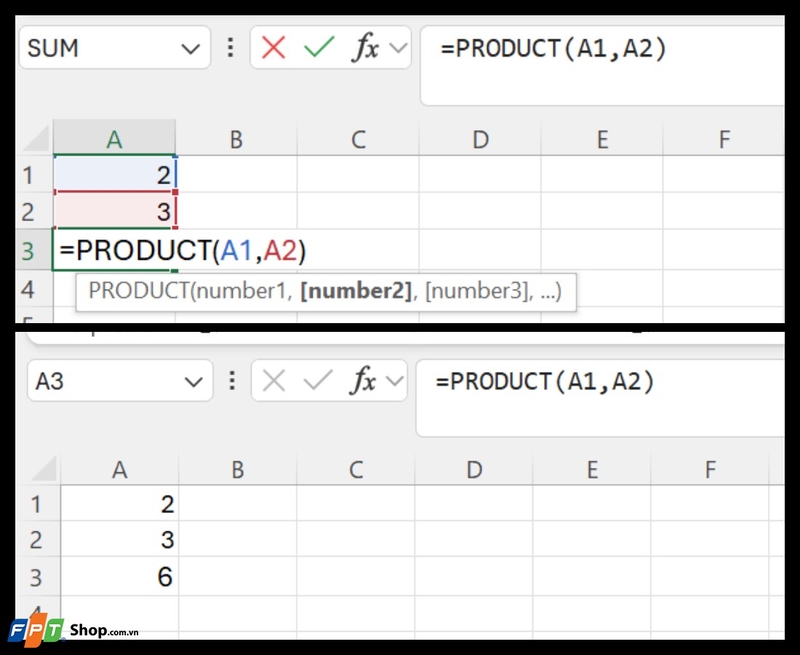Click column header D in the lower sheet
This screenshot has height=655, width=800.
pos(475,466)
